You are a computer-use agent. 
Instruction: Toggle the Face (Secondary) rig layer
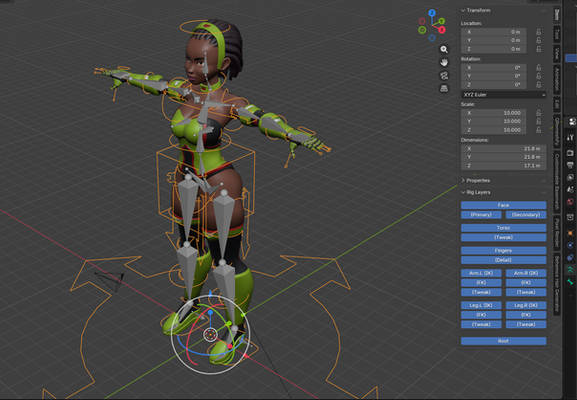point(526,215)
